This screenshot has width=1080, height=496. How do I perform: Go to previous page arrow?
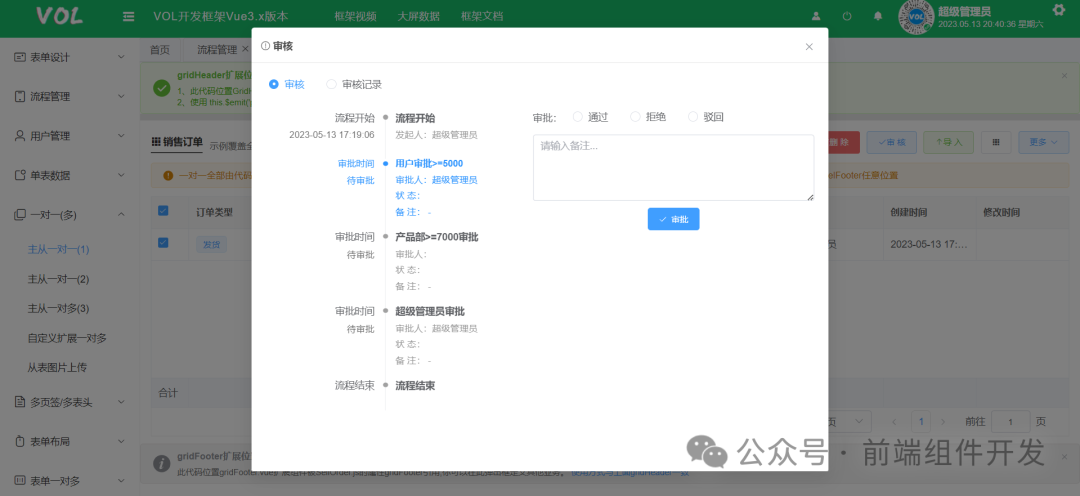(x=894, y=421)
